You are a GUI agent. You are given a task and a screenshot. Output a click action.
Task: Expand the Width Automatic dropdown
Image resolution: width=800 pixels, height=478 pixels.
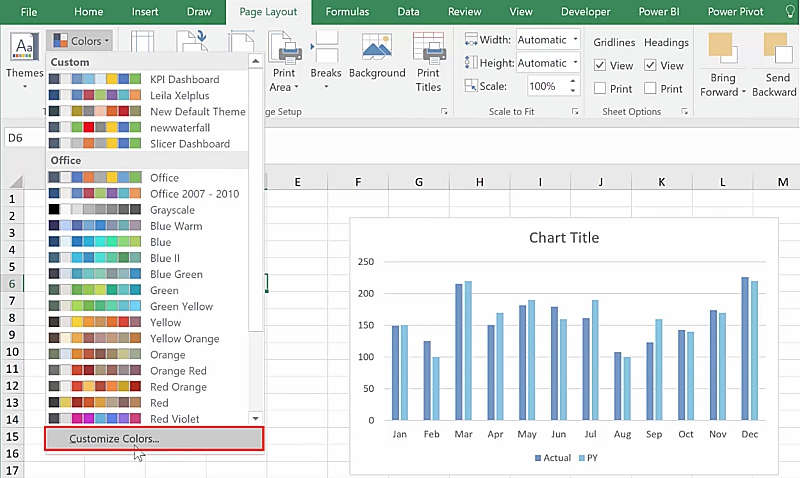click(575, 40)
